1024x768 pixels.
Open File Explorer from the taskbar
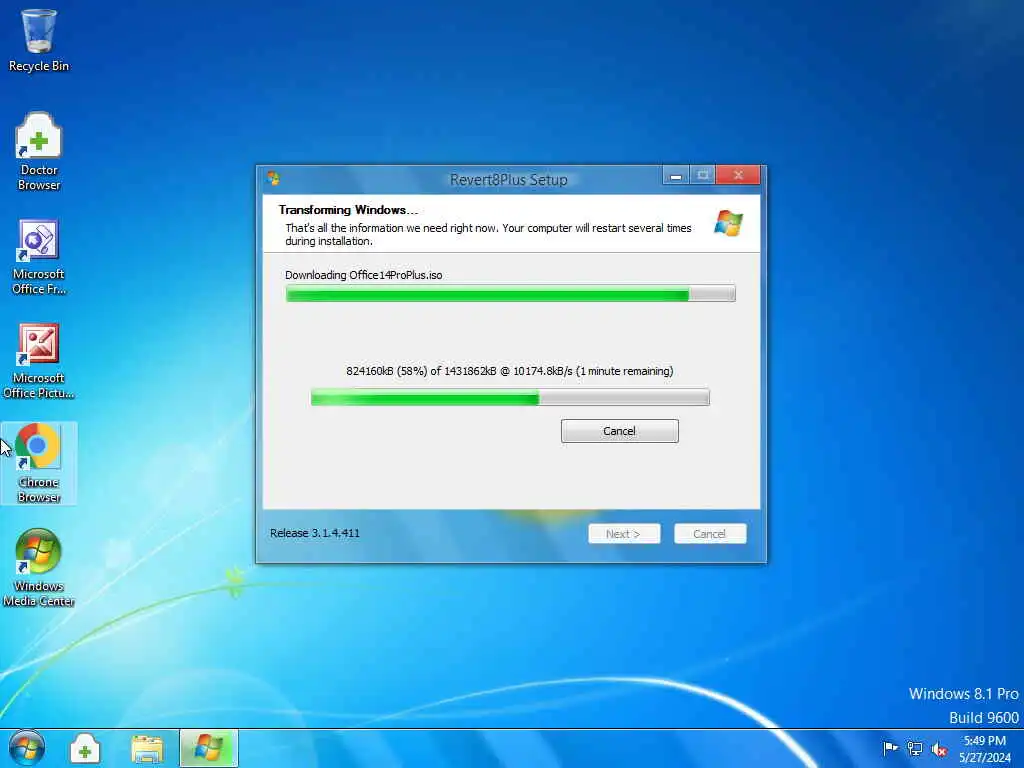(x=147, y=748)
